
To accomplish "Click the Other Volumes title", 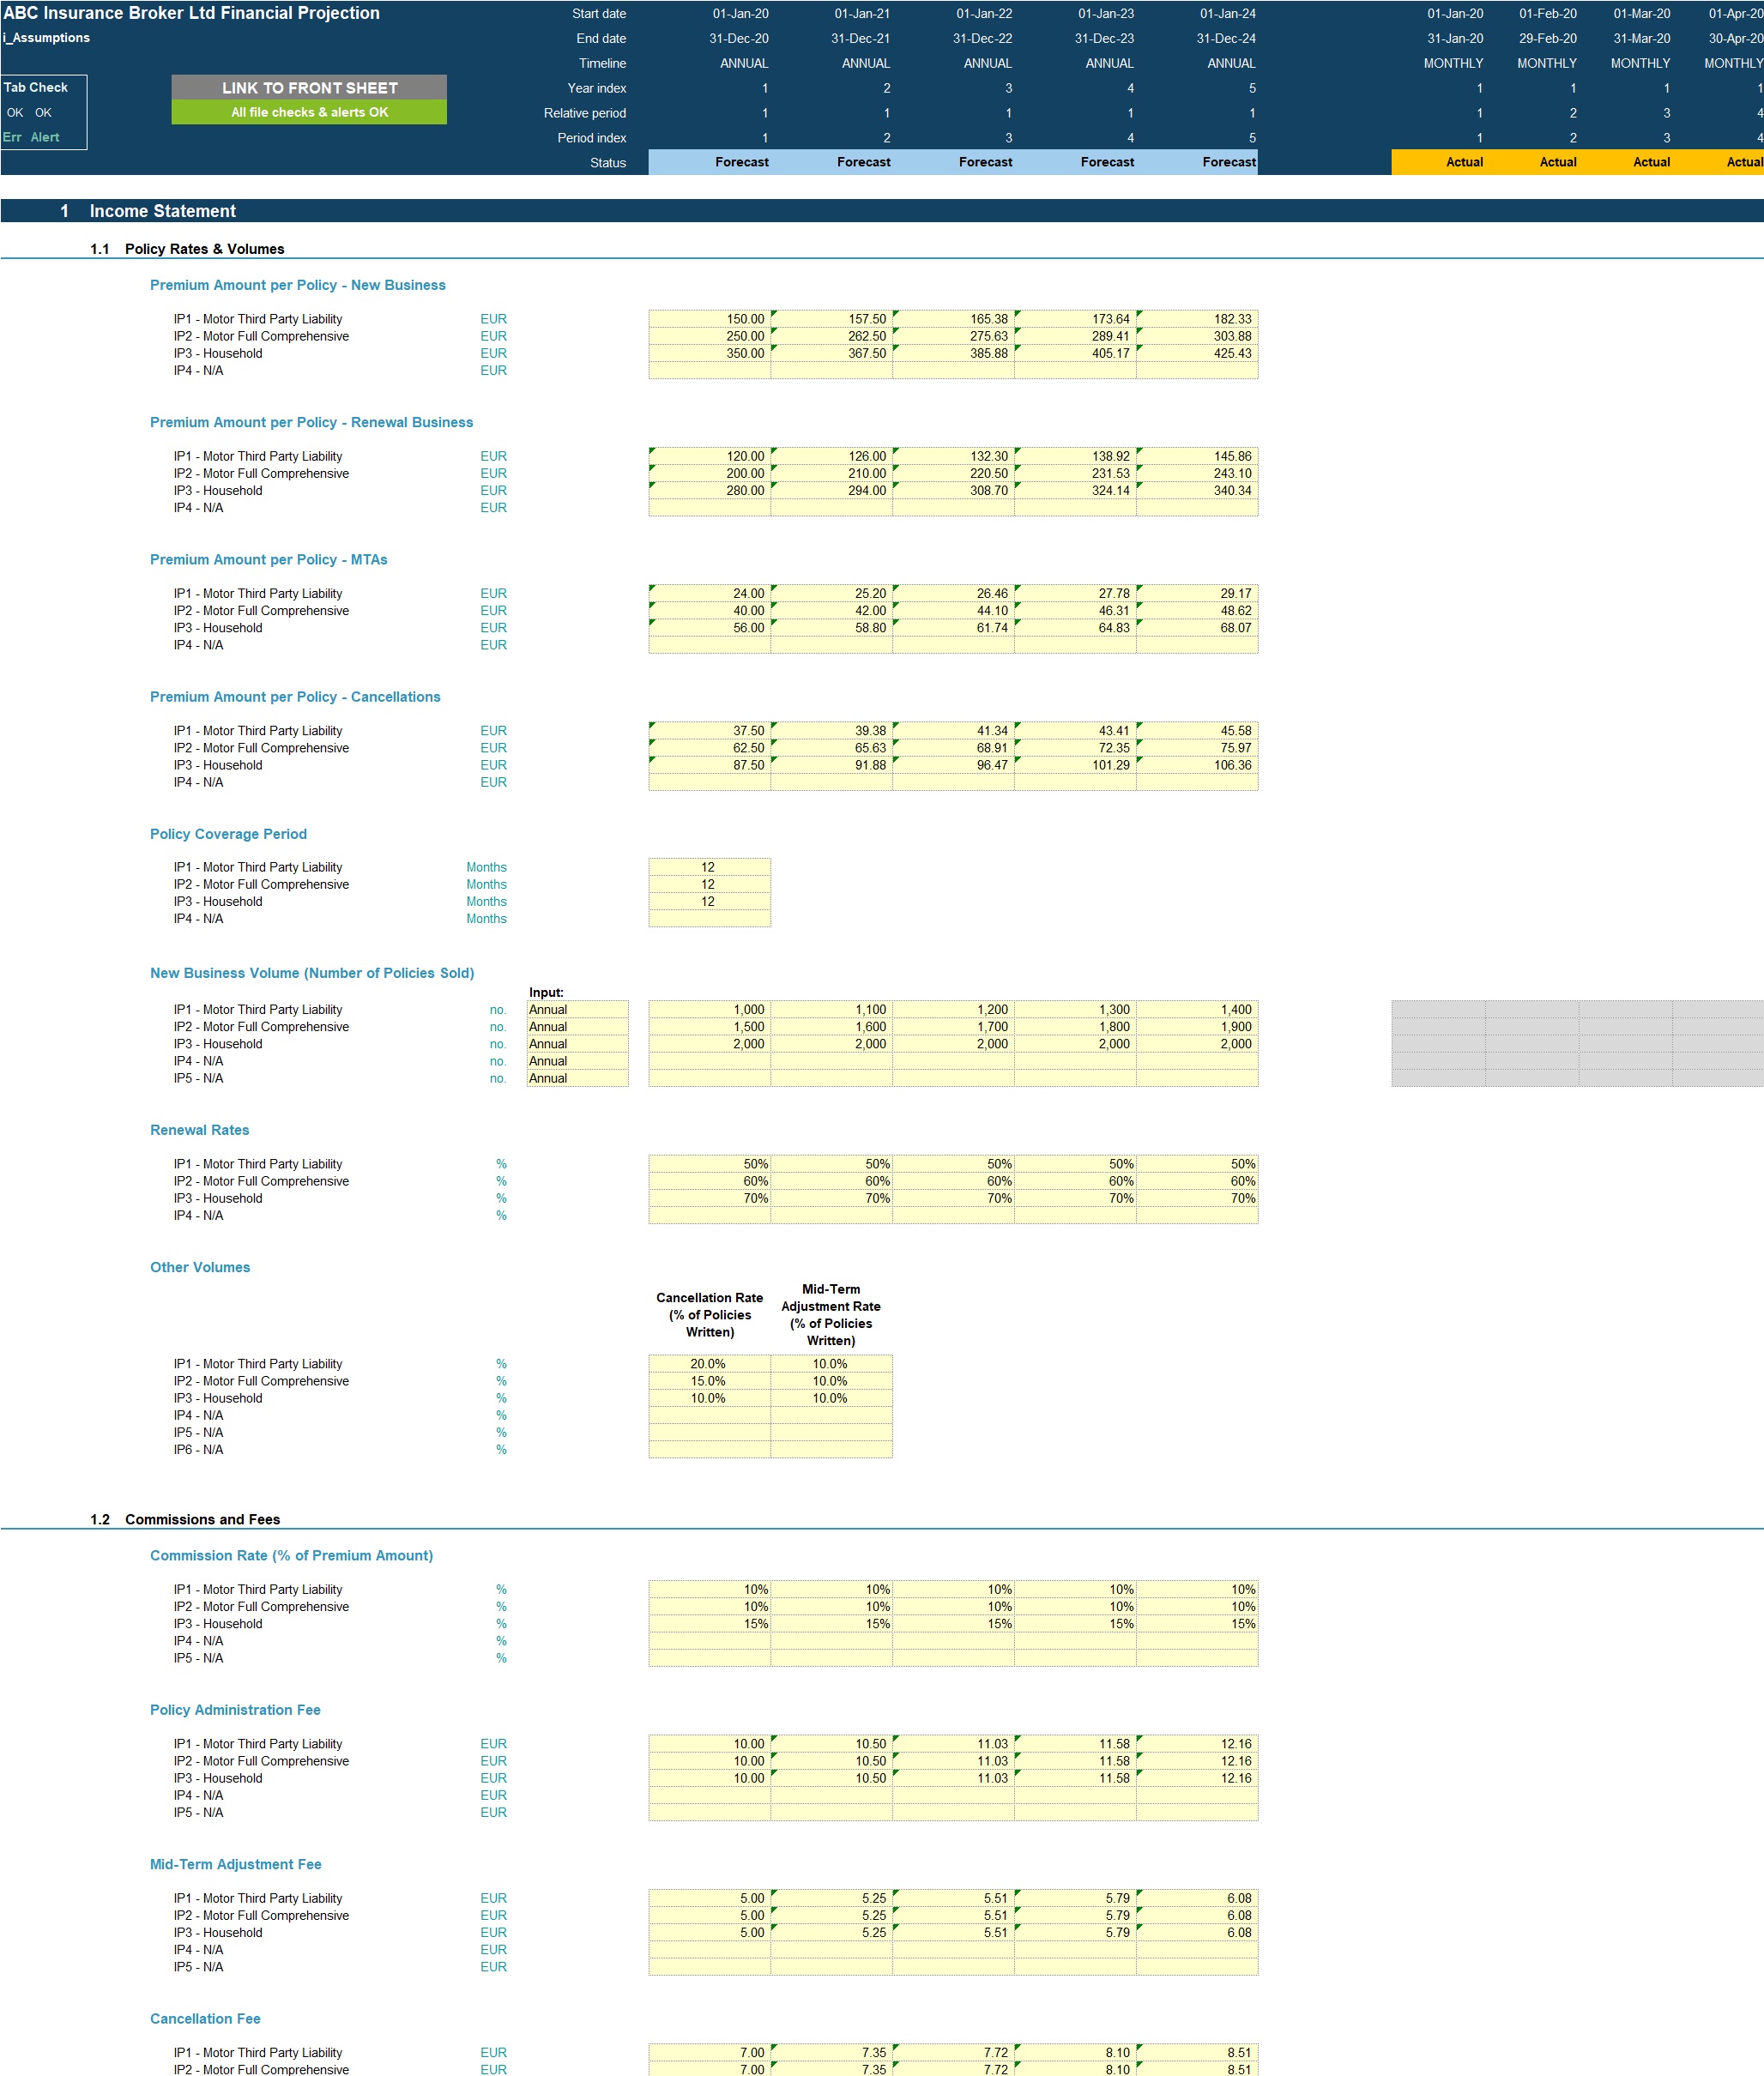I will [200, 1267].
